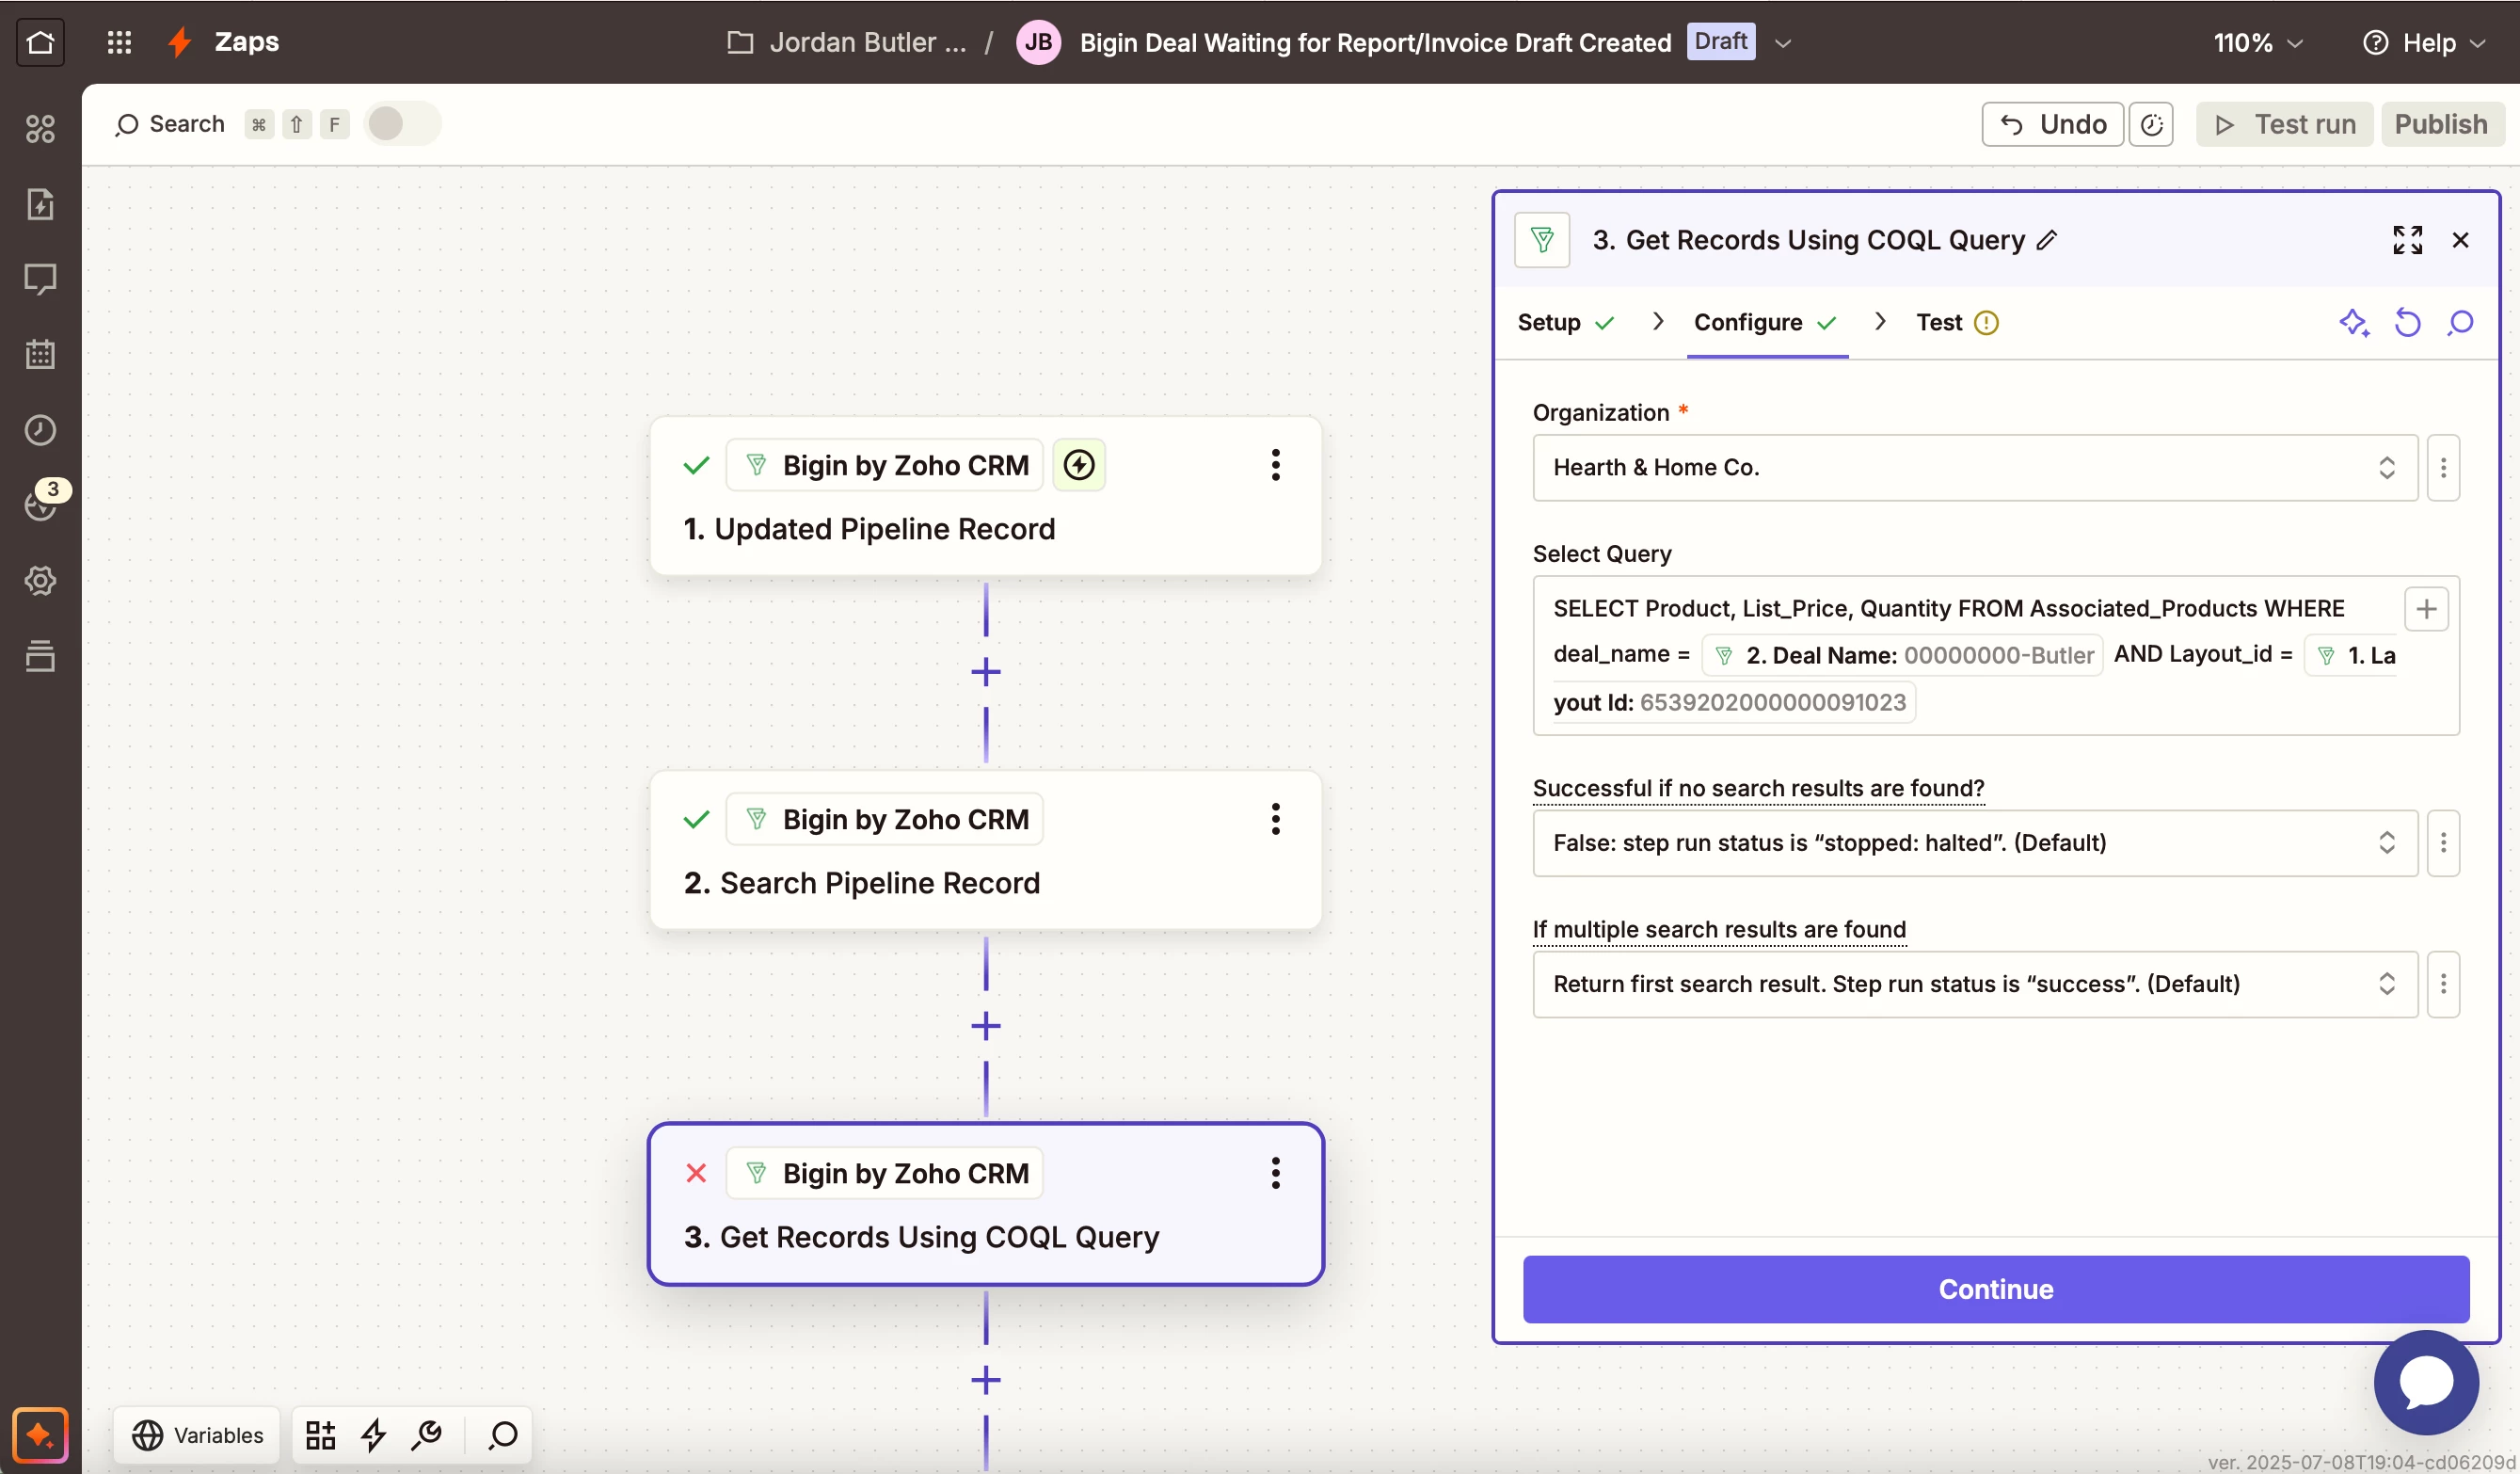
Task: Click the refresh fields icon in panel
Action: click(2407, 322)
